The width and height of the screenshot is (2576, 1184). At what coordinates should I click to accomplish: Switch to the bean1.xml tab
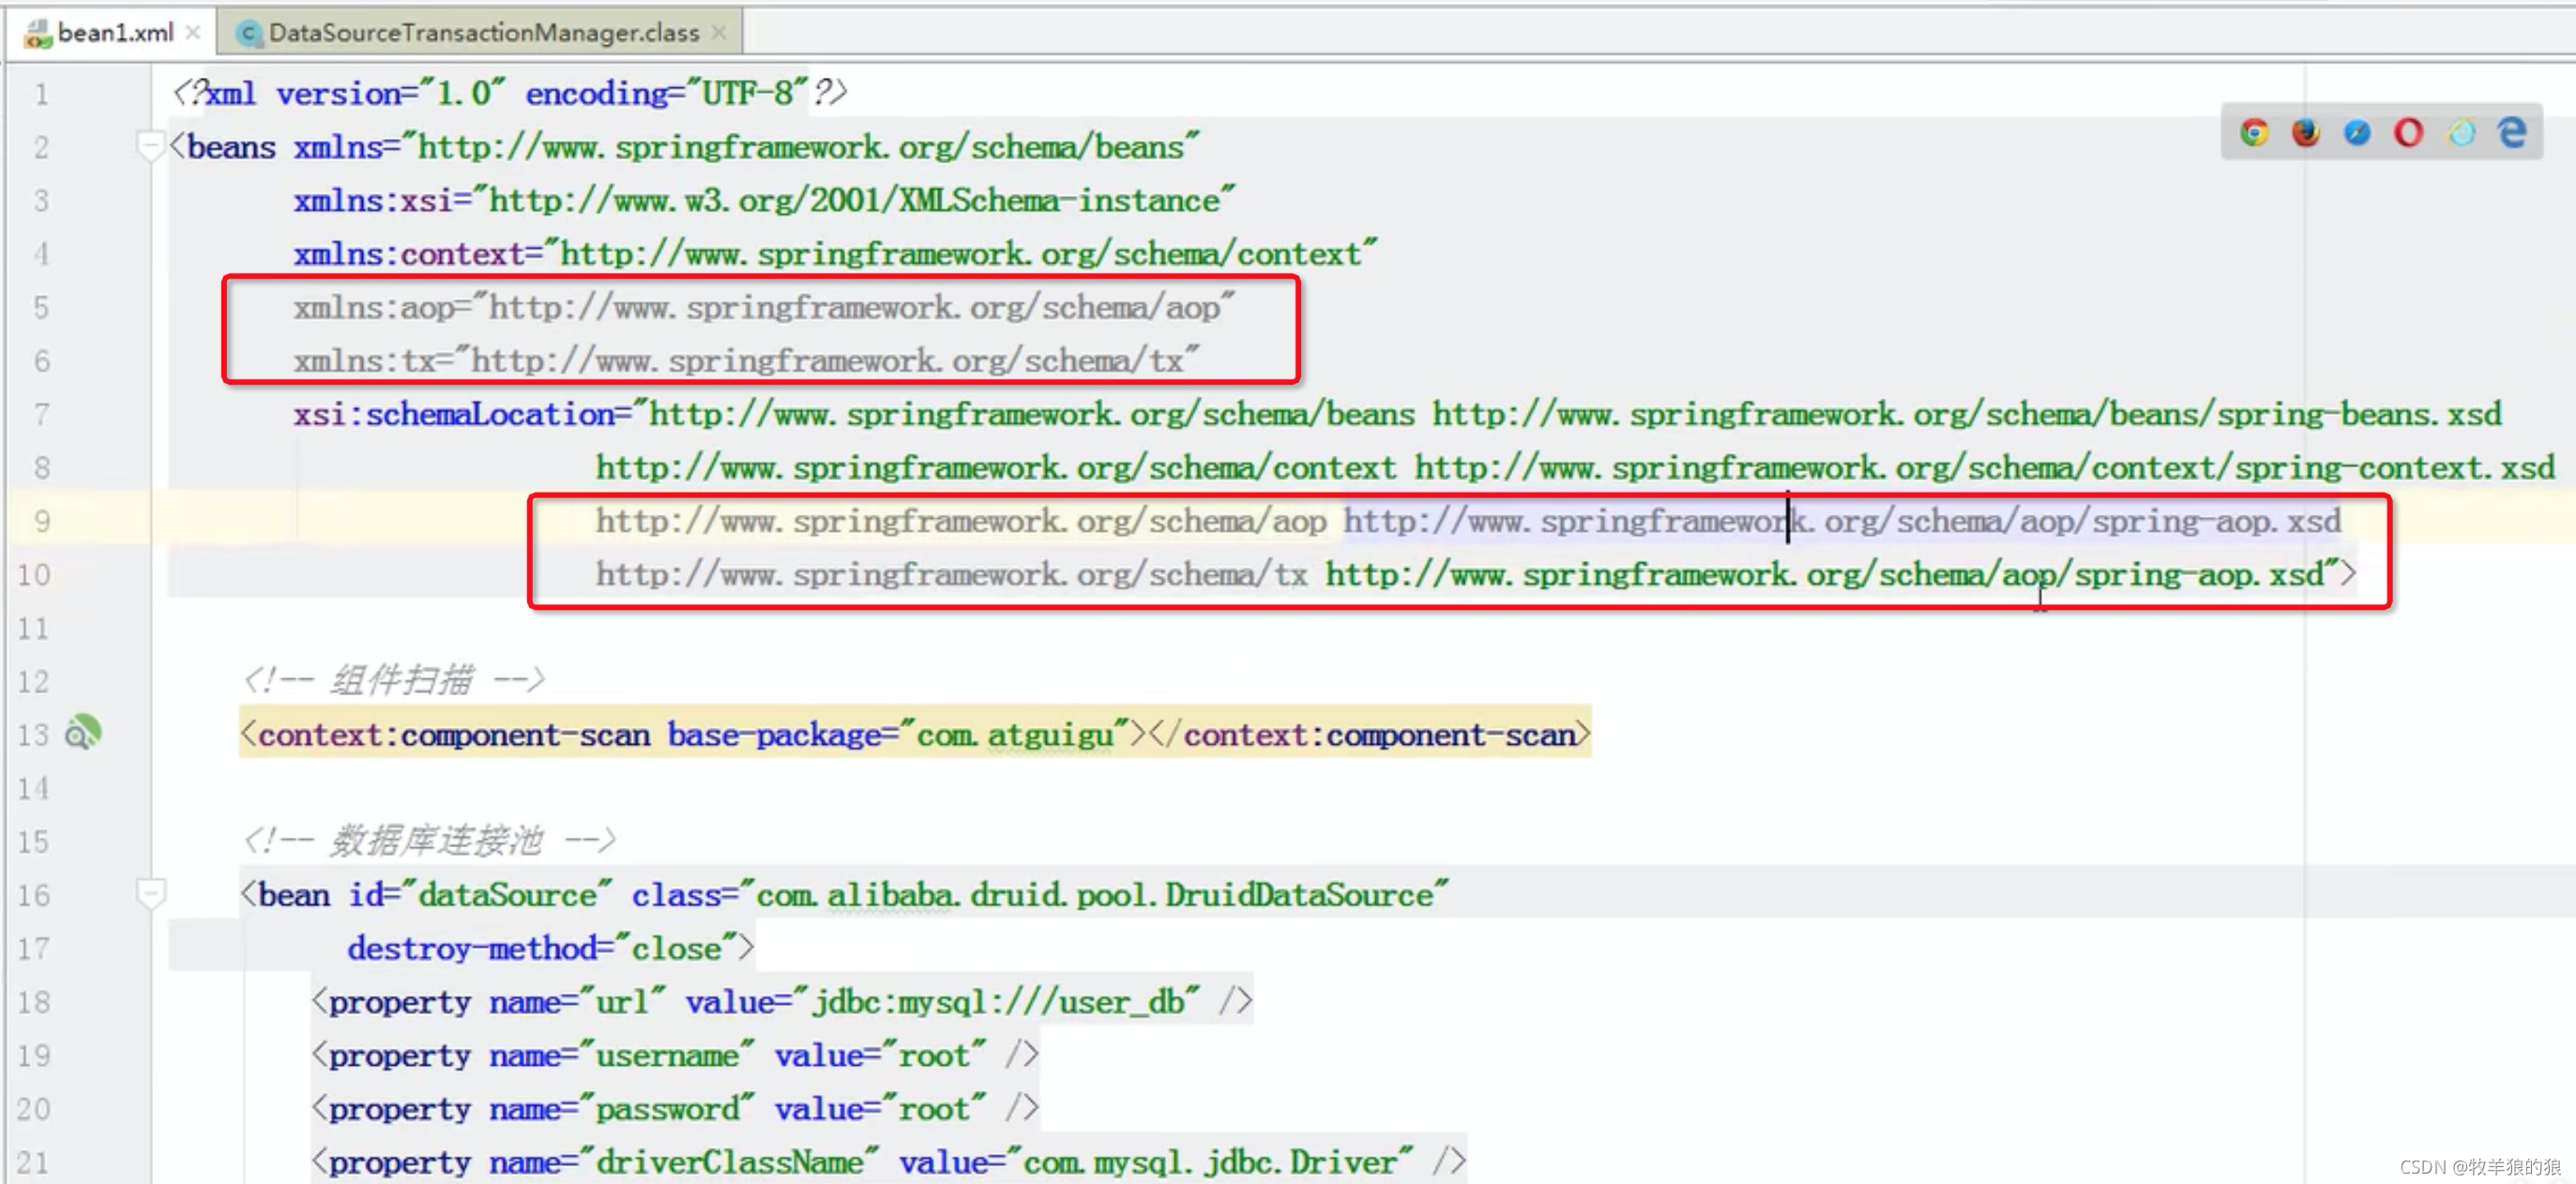[x=115, y=33]
